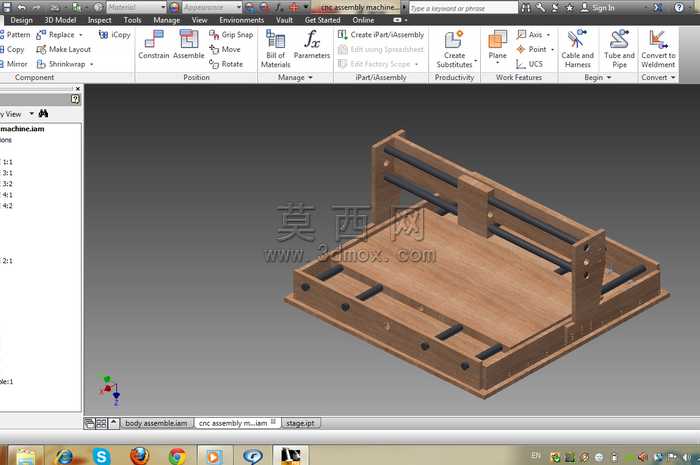Select the Constrain tool
Viewport: 700px width, 465px height.
click(x=154, y=45)
